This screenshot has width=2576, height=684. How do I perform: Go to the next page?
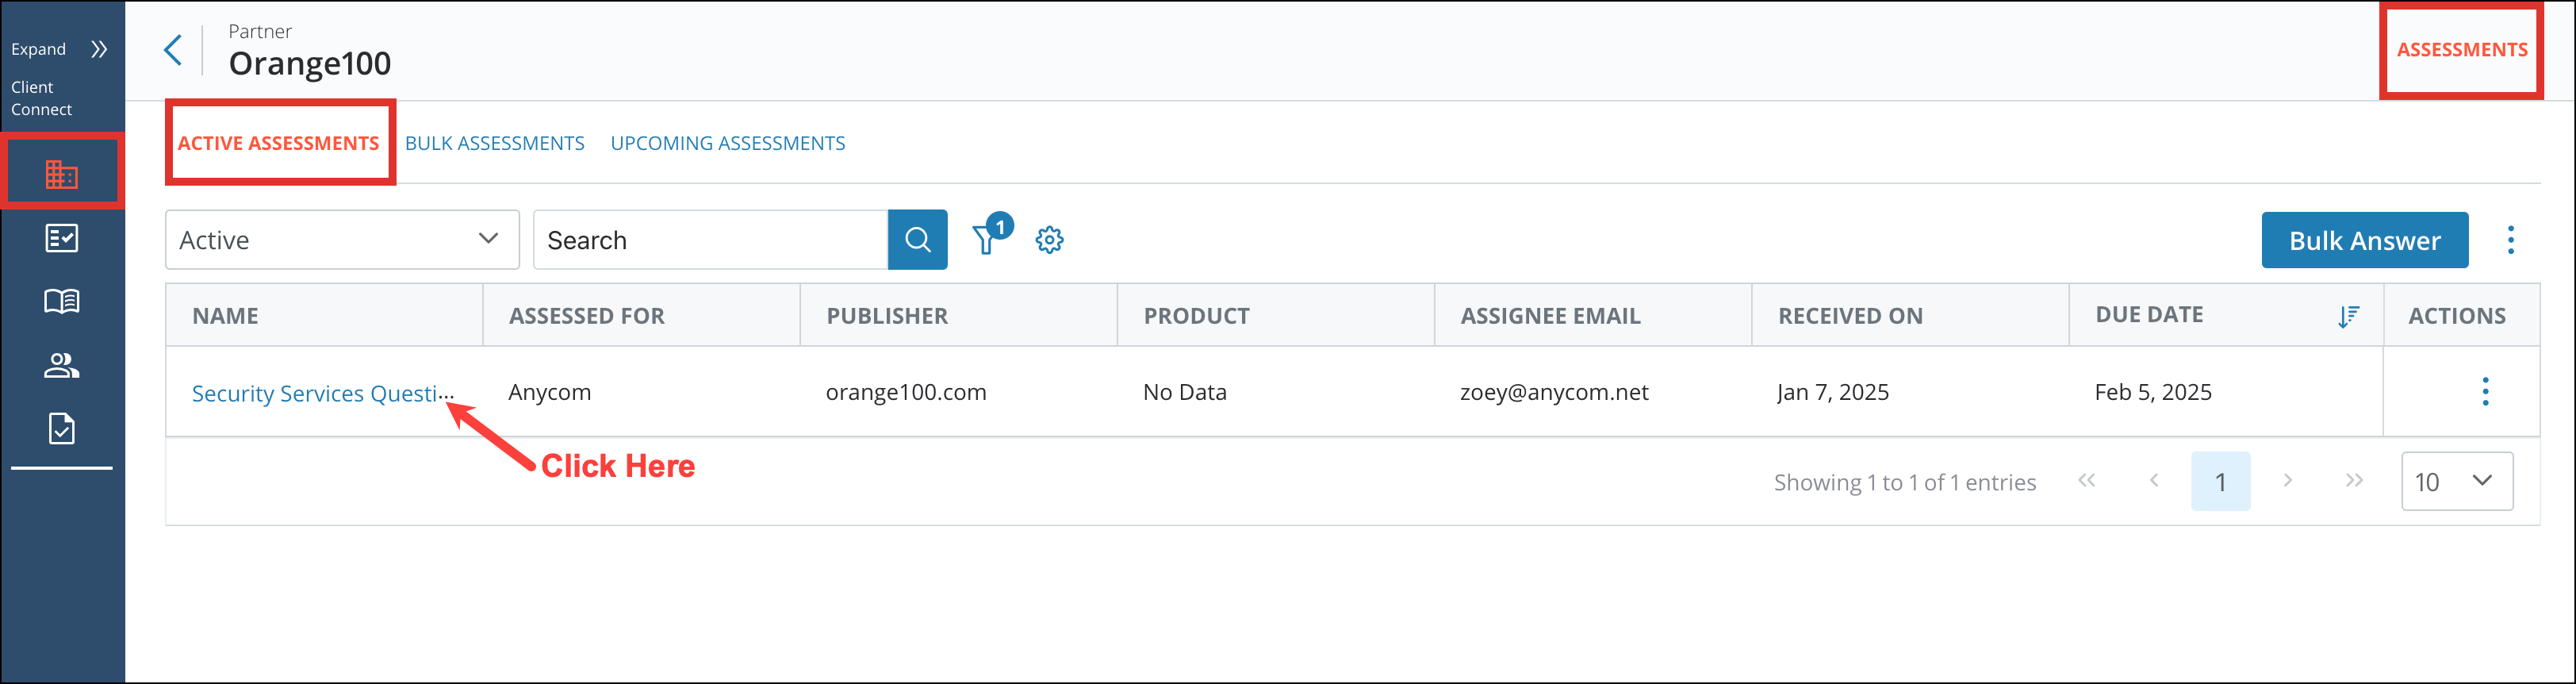coord(2287,481)
